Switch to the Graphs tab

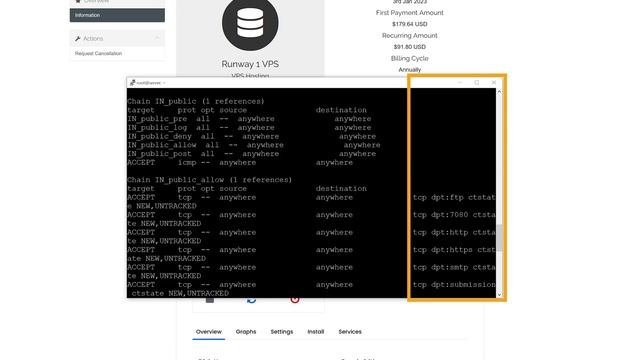coord(246,332)
